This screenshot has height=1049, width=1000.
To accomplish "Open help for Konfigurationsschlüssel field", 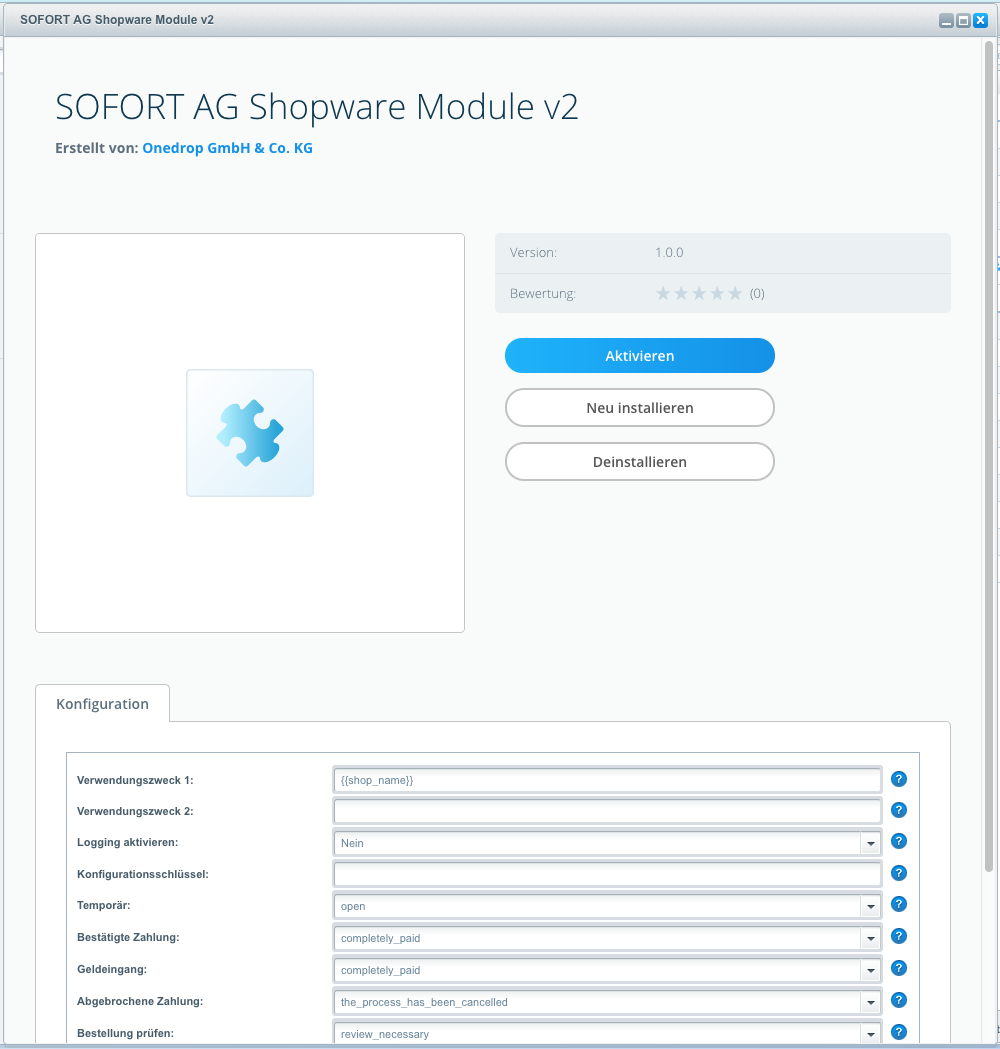I will [x=898, y=873].
